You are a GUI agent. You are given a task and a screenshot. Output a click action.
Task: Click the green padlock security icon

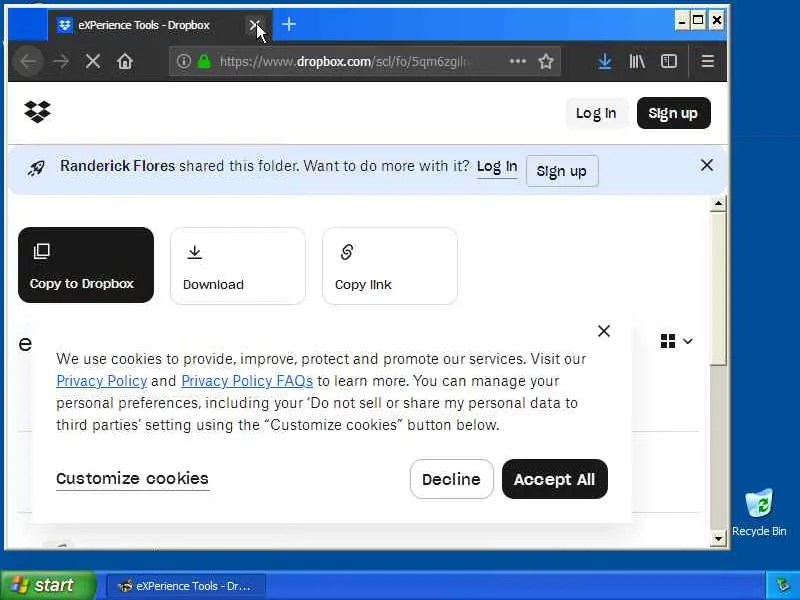[204, 62]
